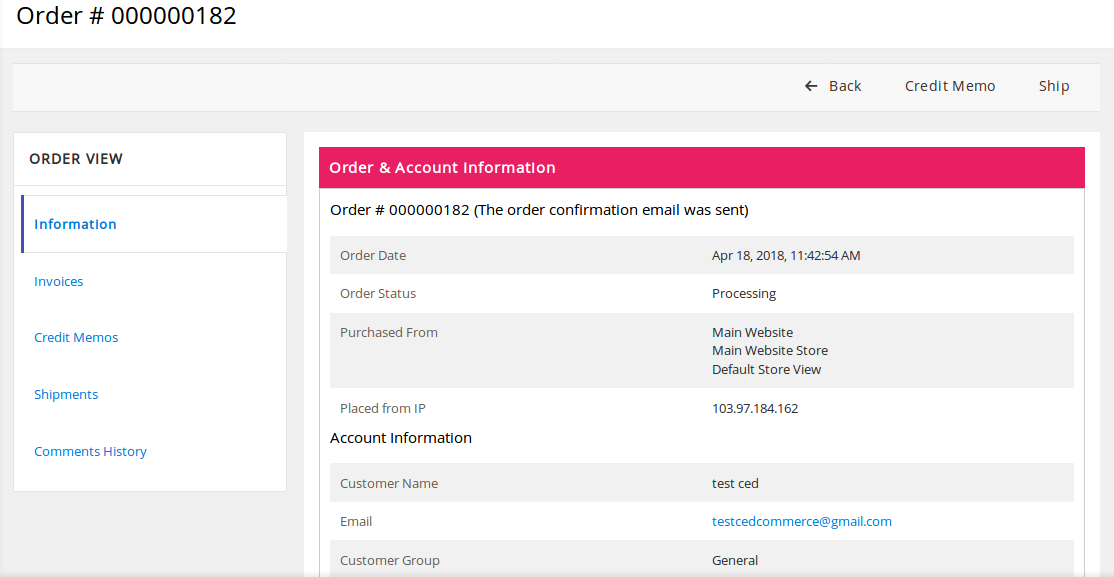Click the Default Store View text

tap(766, 369)
